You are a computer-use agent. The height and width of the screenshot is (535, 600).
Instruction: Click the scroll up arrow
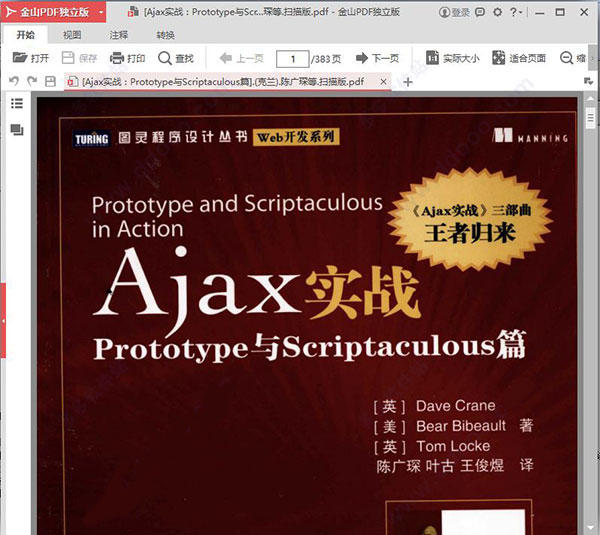(x=591, y=99)
